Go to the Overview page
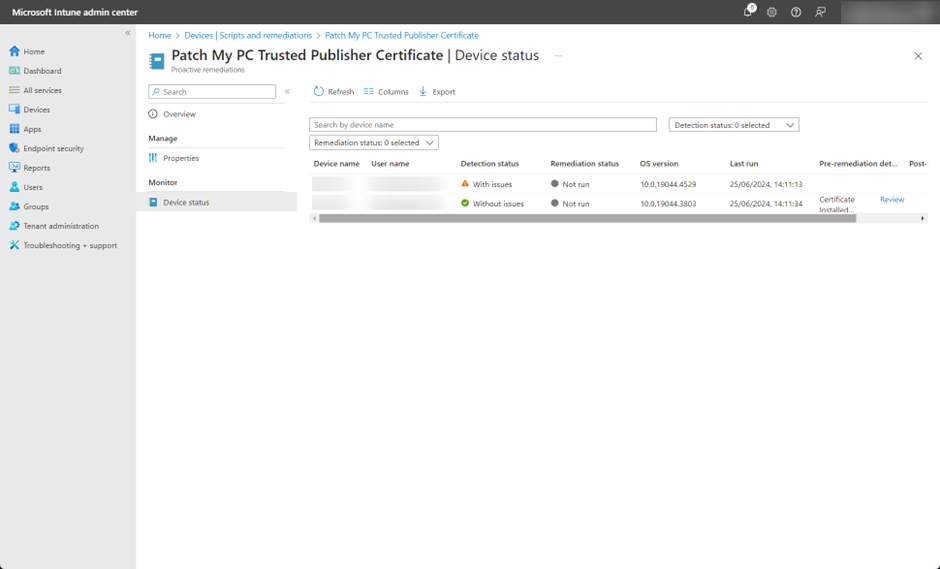 pos(179,114)
